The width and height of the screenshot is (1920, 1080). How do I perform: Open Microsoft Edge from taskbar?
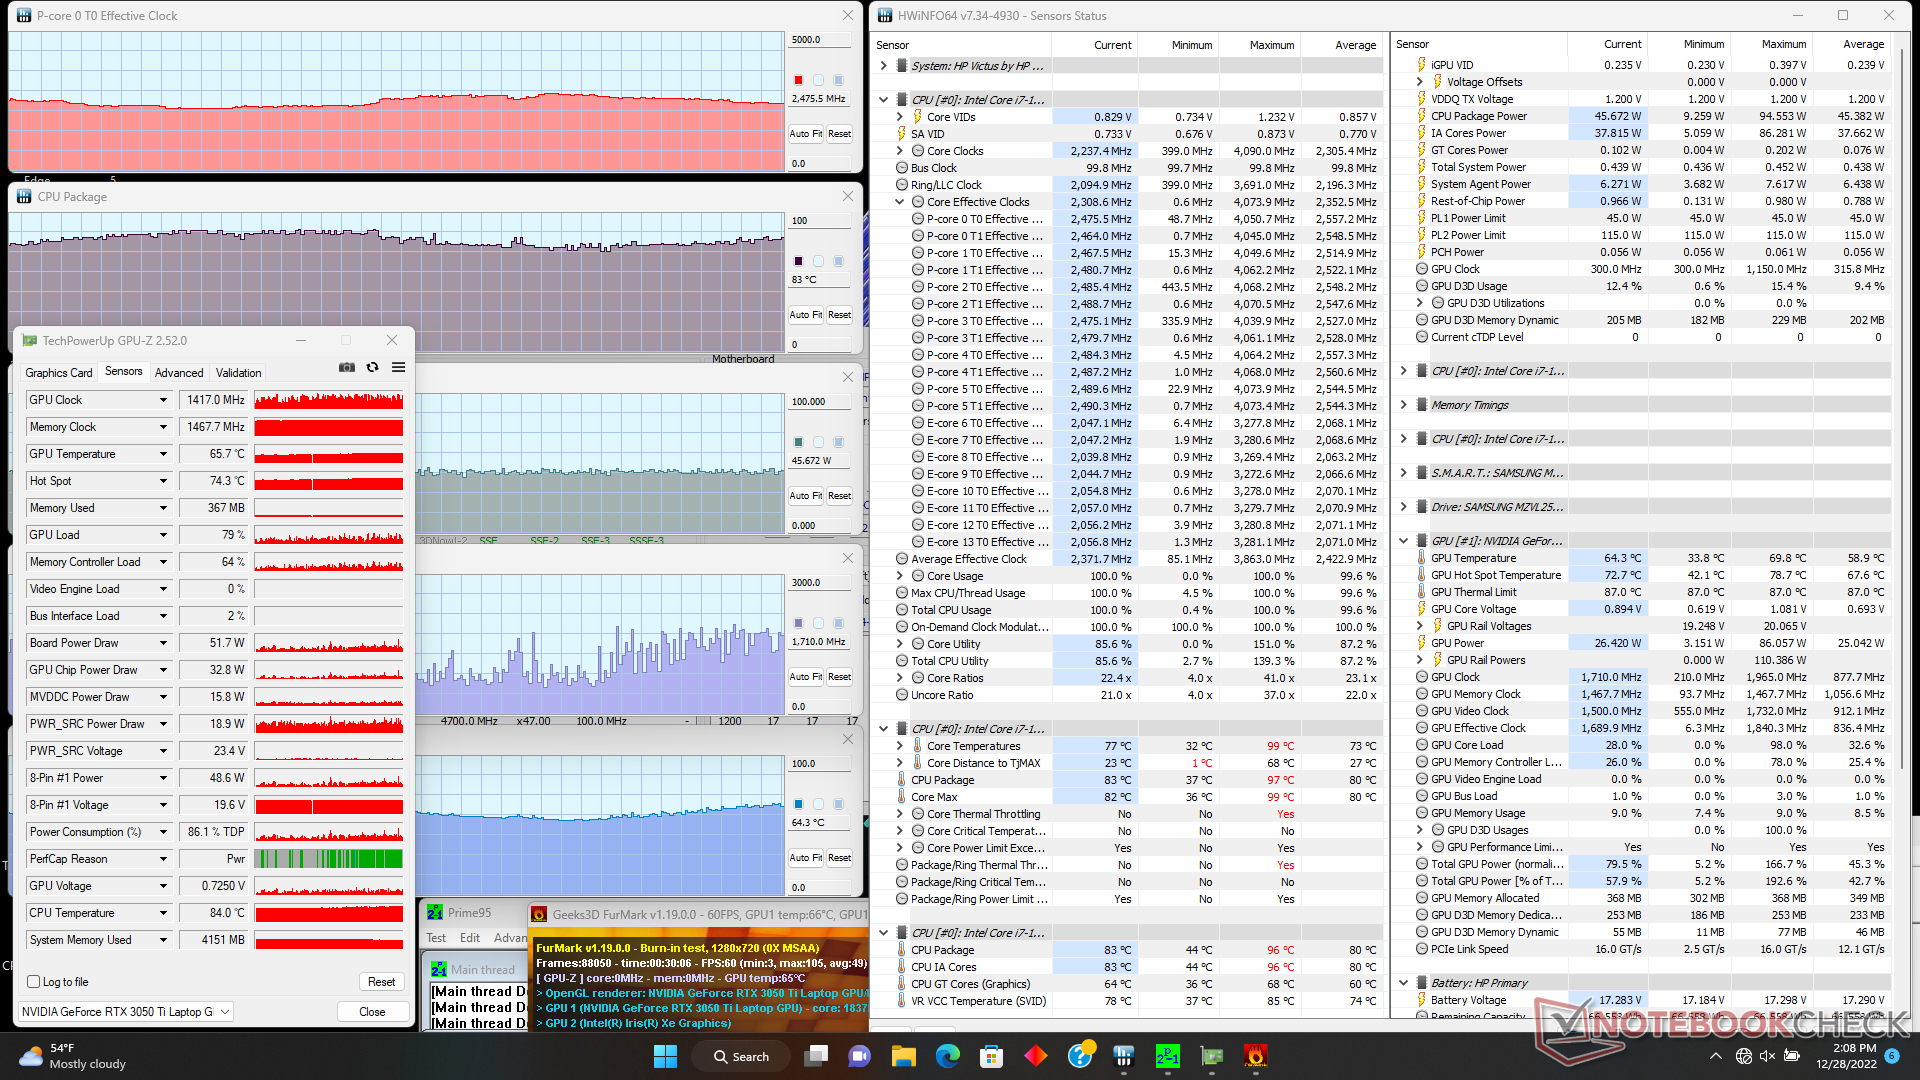(947, 1056)
